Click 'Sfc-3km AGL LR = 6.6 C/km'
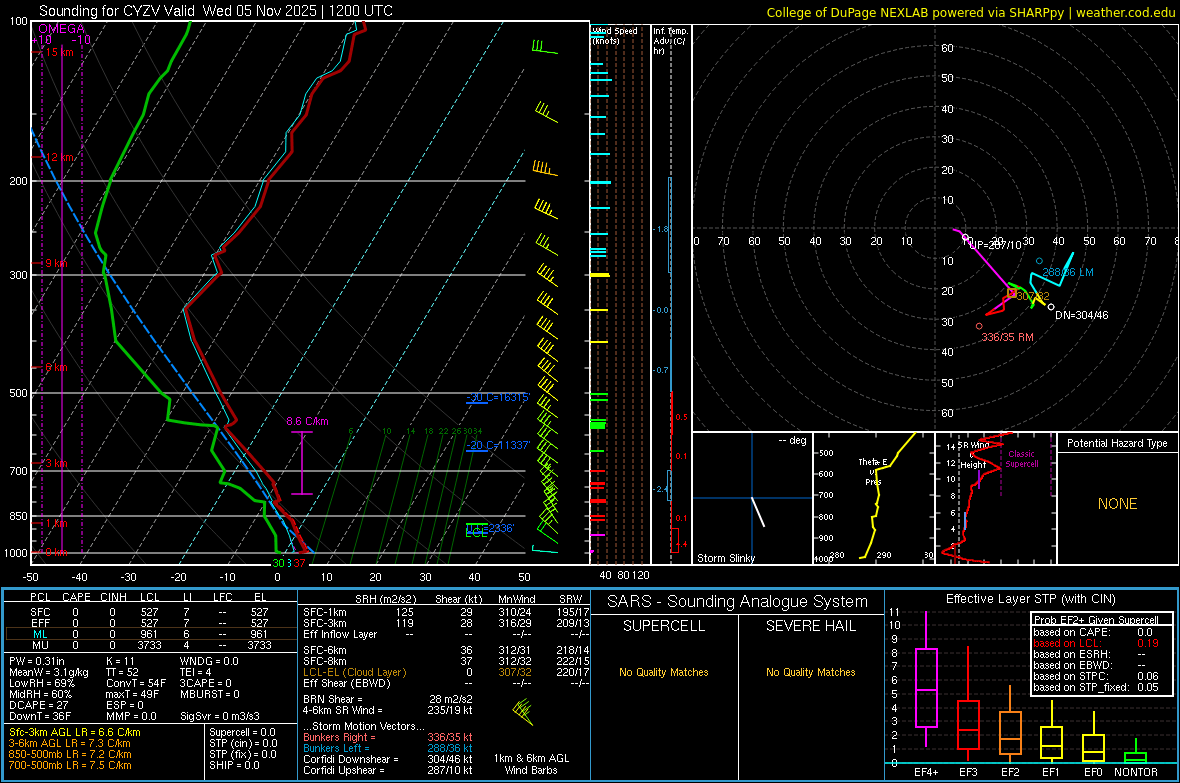 tap(75, 733)
